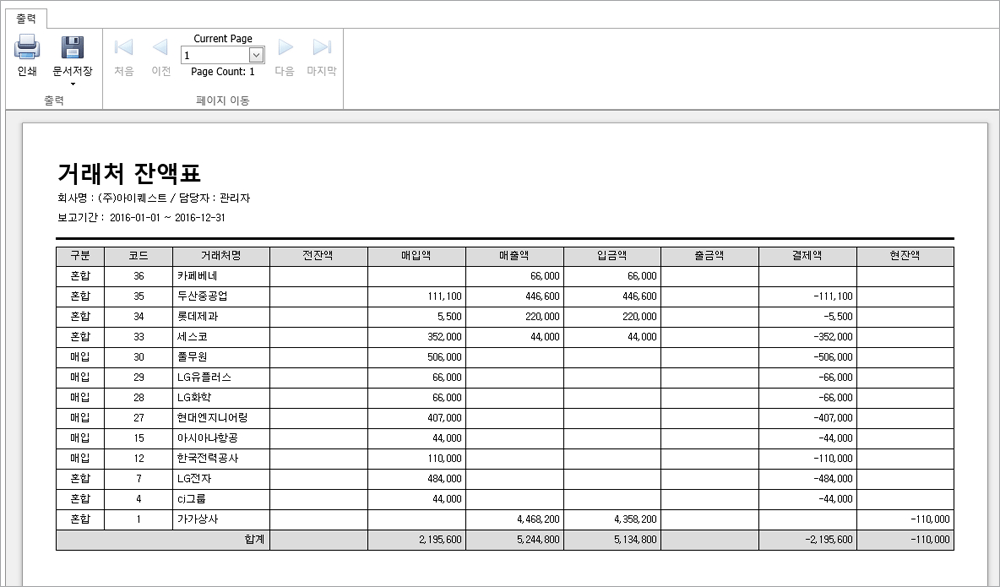Click the 매출액 column header
This screenshot has height=587, width=1000.
[514, 256]
